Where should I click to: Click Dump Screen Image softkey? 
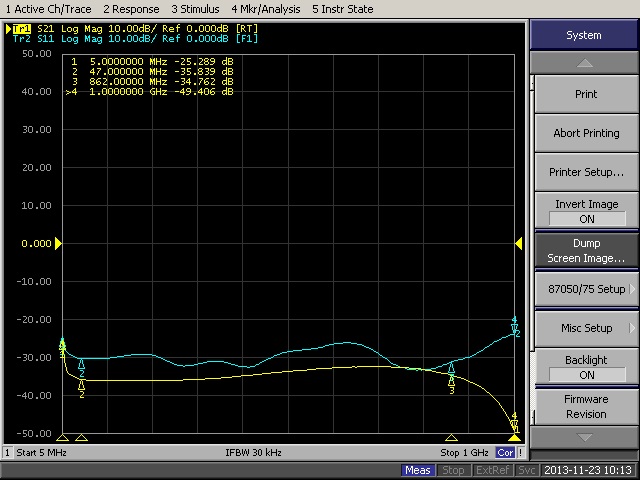(x=586, y=250)
